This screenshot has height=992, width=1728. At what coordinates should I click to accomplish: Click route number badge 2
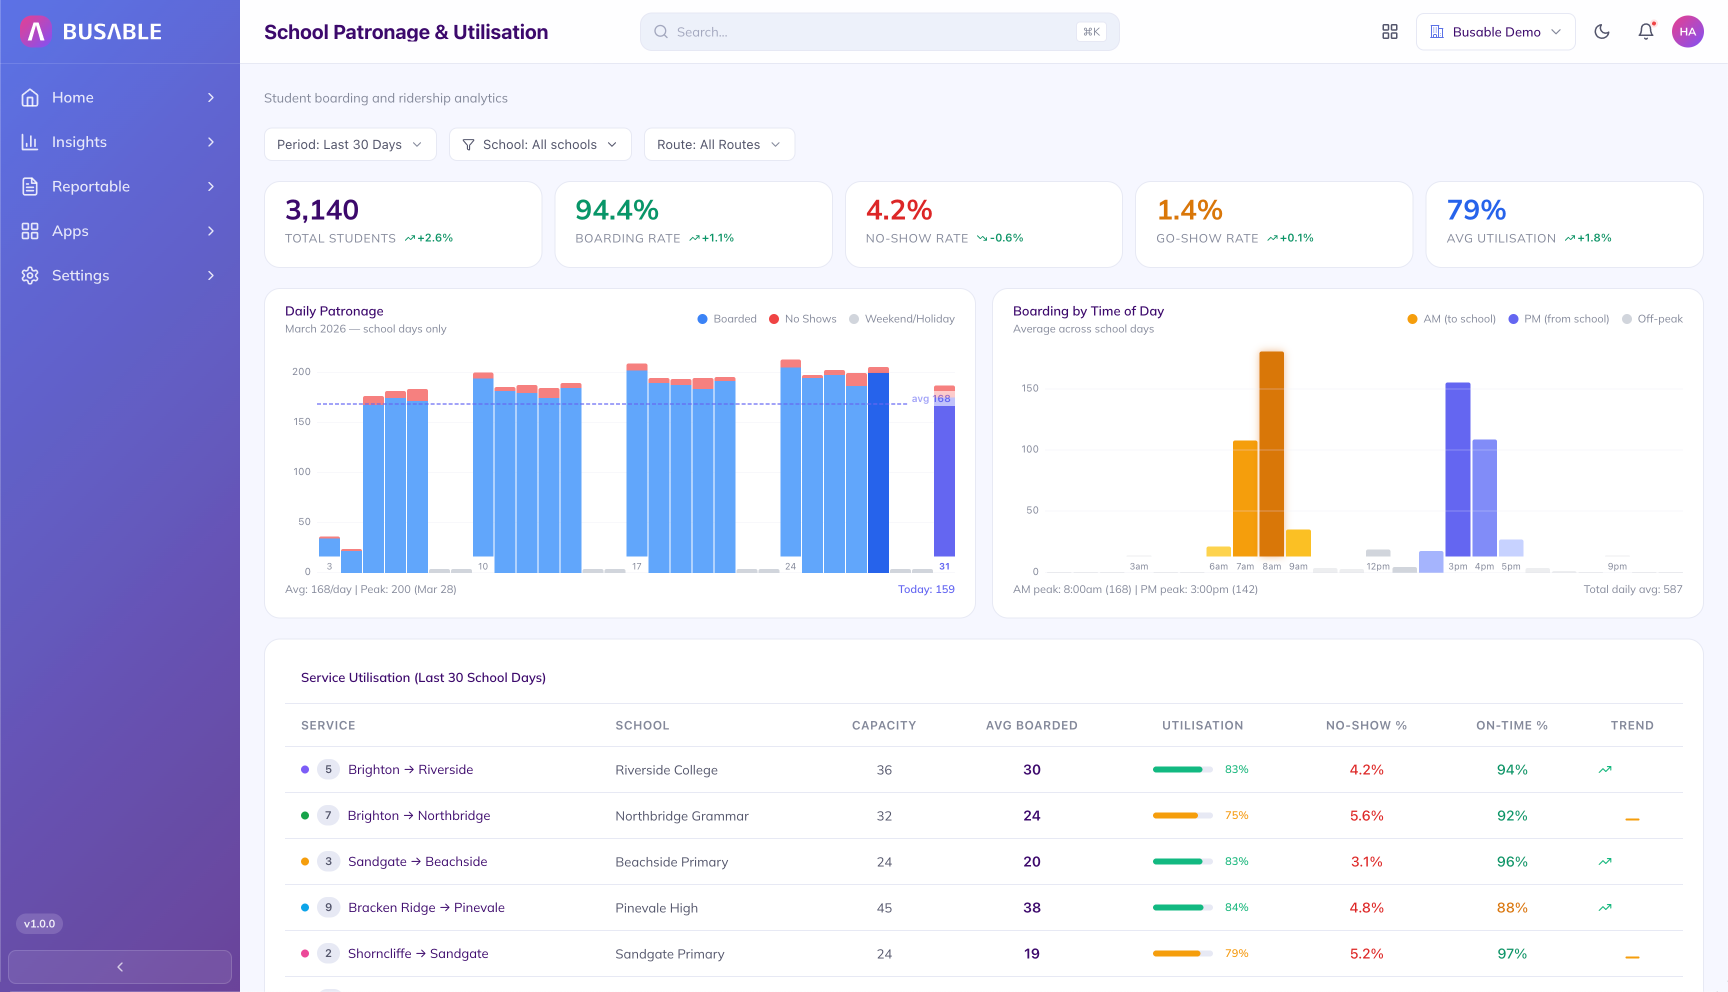coord(328,954)
